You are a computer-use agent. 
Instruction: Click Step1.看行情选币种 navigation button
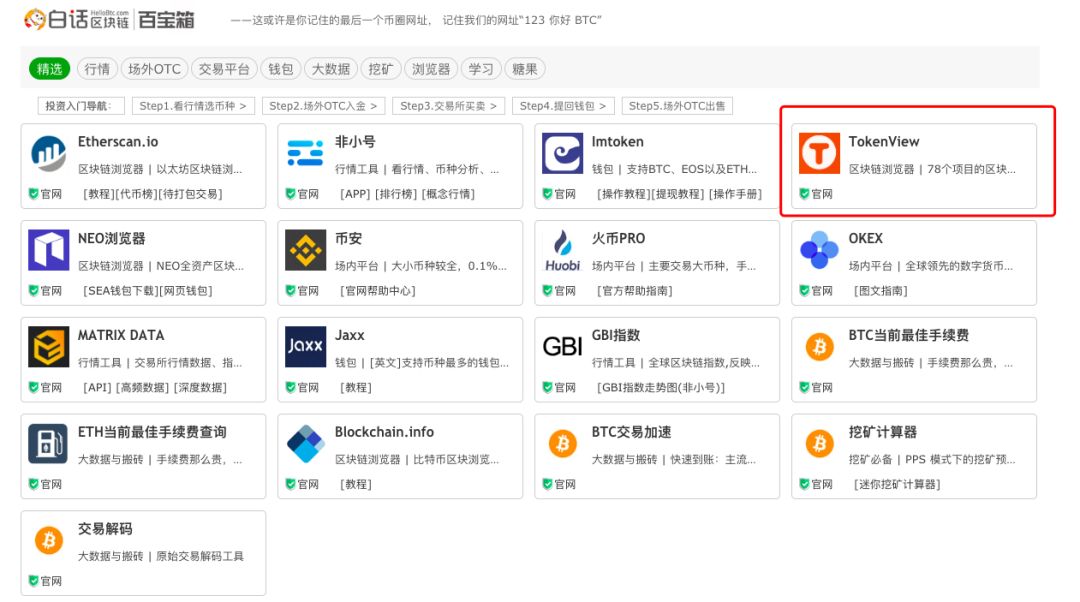(x=193, y=106)
